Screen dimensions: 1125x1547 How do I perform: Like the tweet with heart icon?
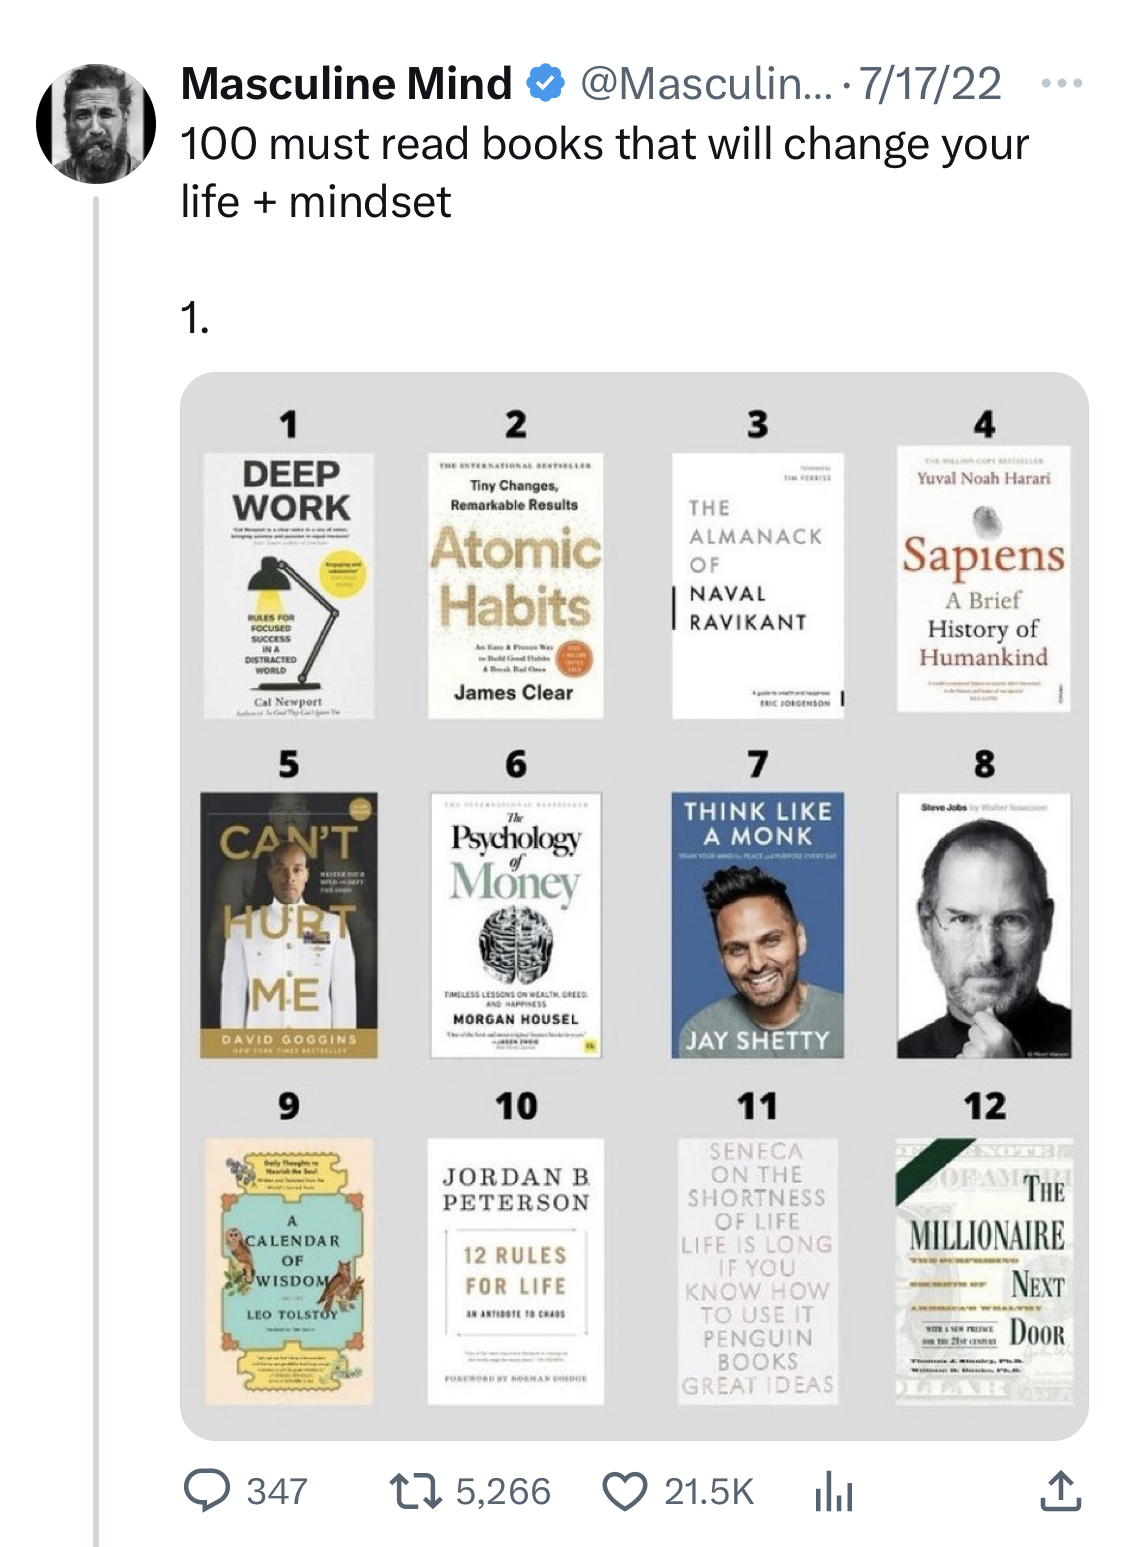625,1491
